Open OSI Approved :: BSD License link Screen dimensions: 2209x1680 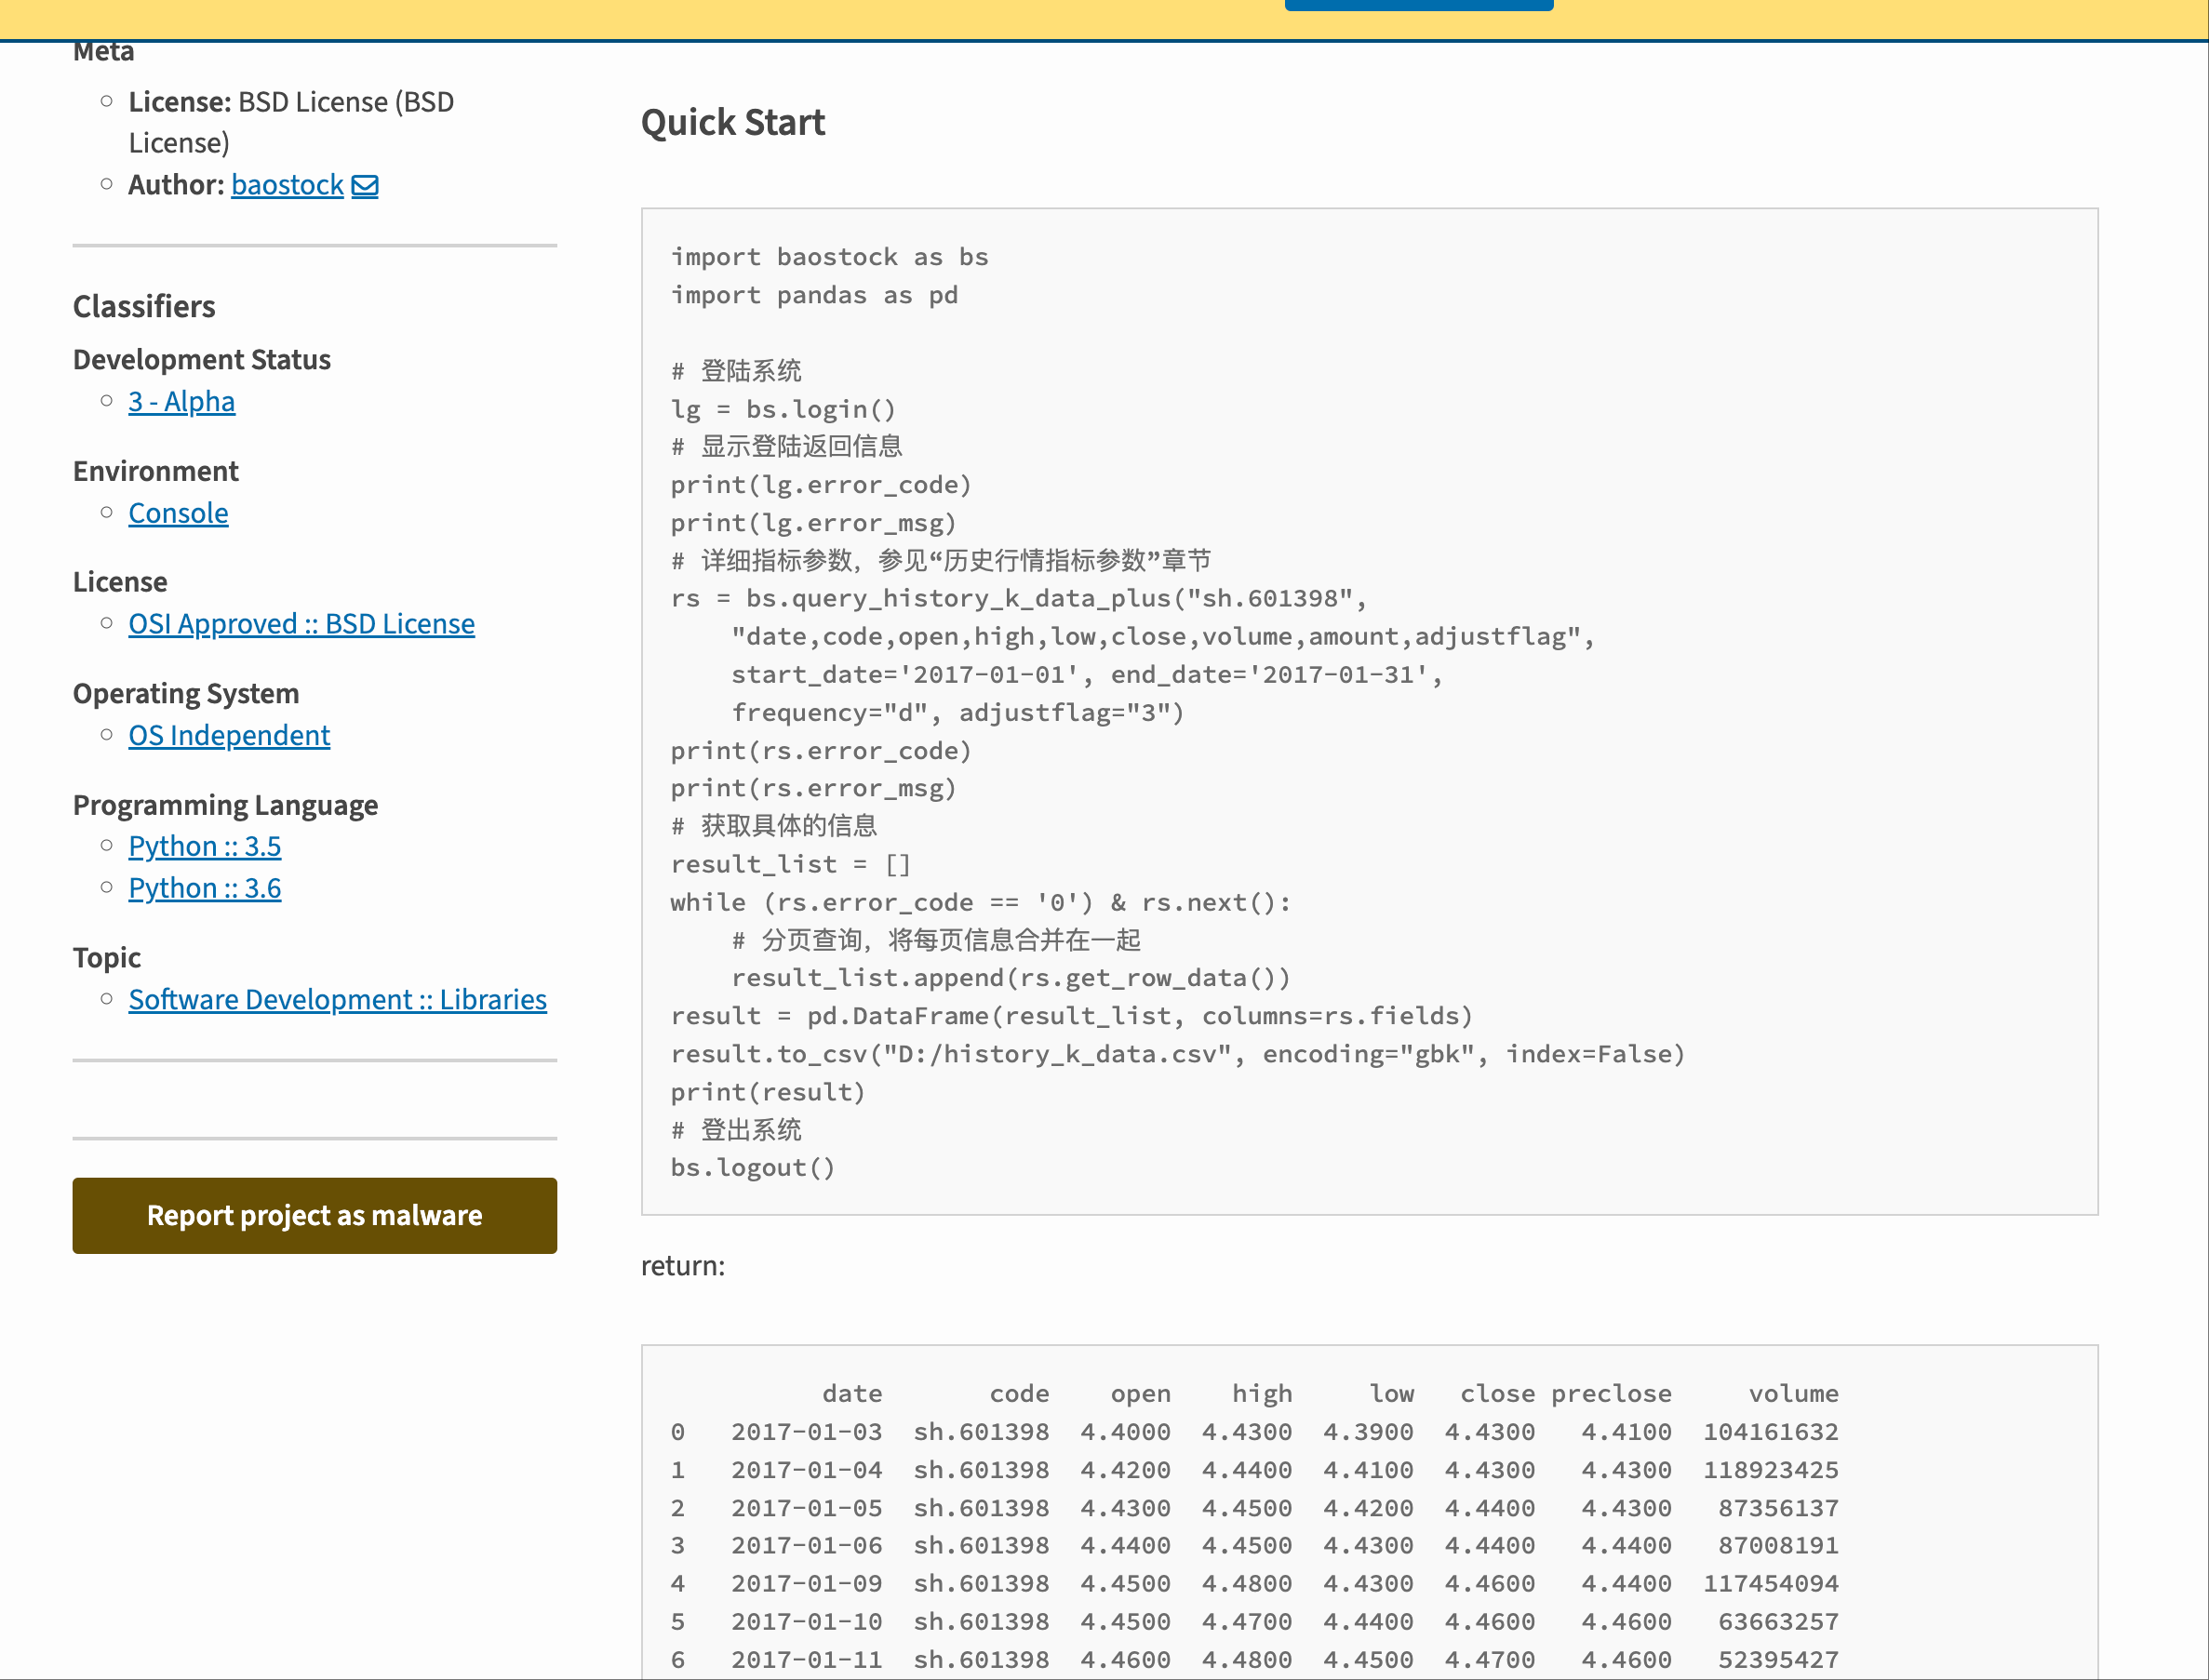301,624
